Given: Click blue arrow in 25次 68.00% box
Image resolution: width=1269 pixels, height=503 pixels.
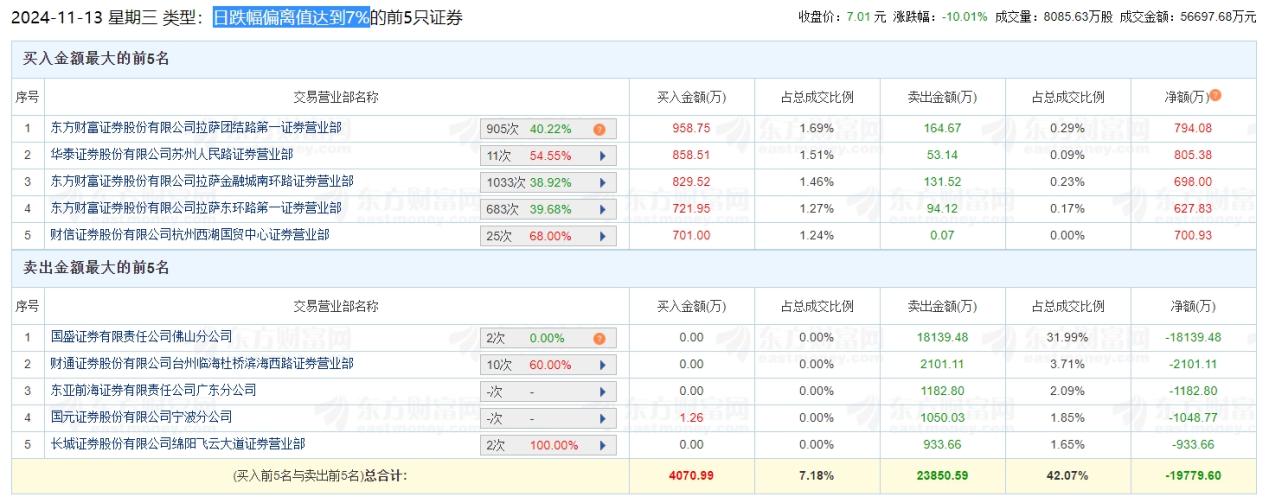Looking at the screenshot, I should click(x=602, y=237).
